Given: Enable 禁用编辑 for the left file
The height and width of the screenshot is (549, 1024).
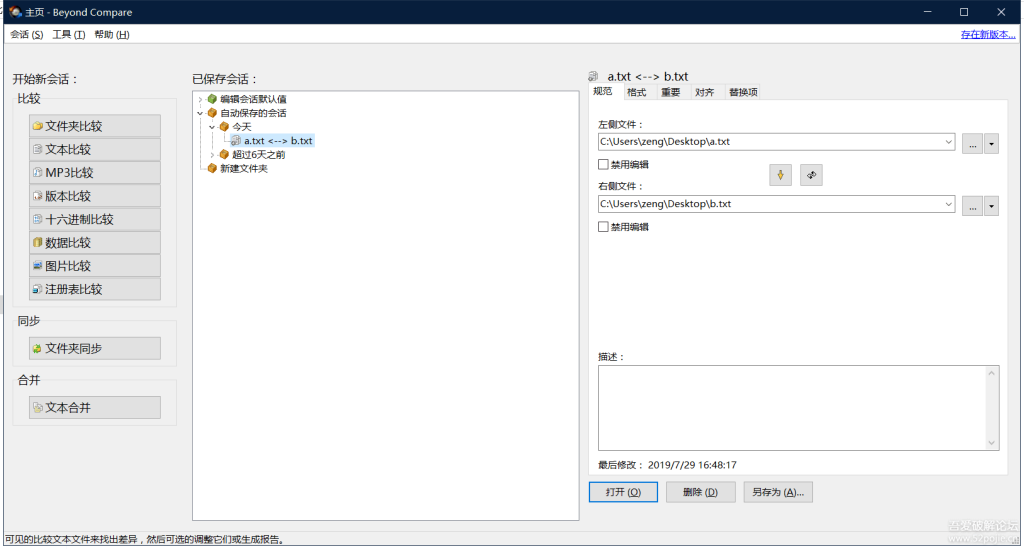Looking at the screenshot, I should 603,165.
